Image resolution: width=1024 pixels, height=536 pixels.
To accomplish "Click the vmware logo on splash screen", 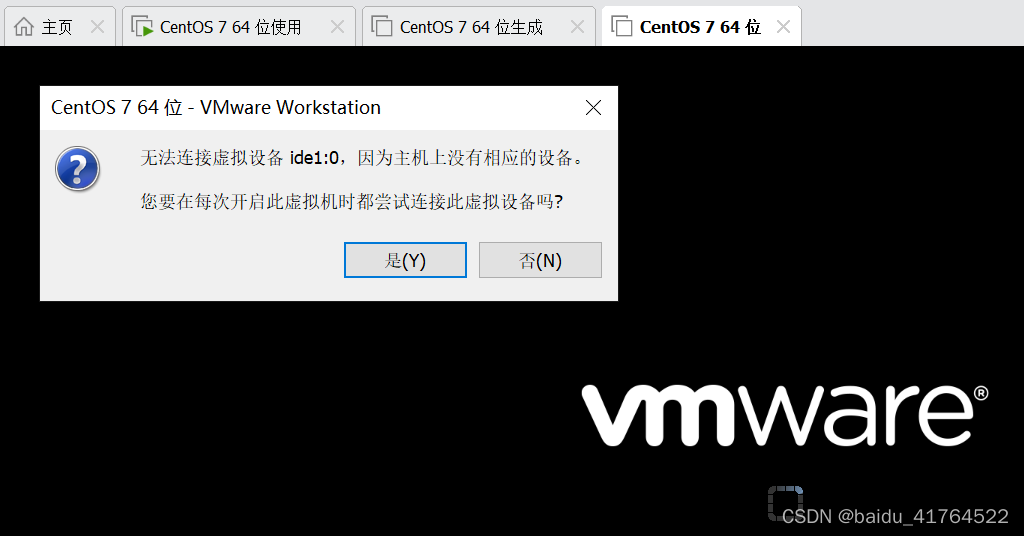I will coord(784,416).
